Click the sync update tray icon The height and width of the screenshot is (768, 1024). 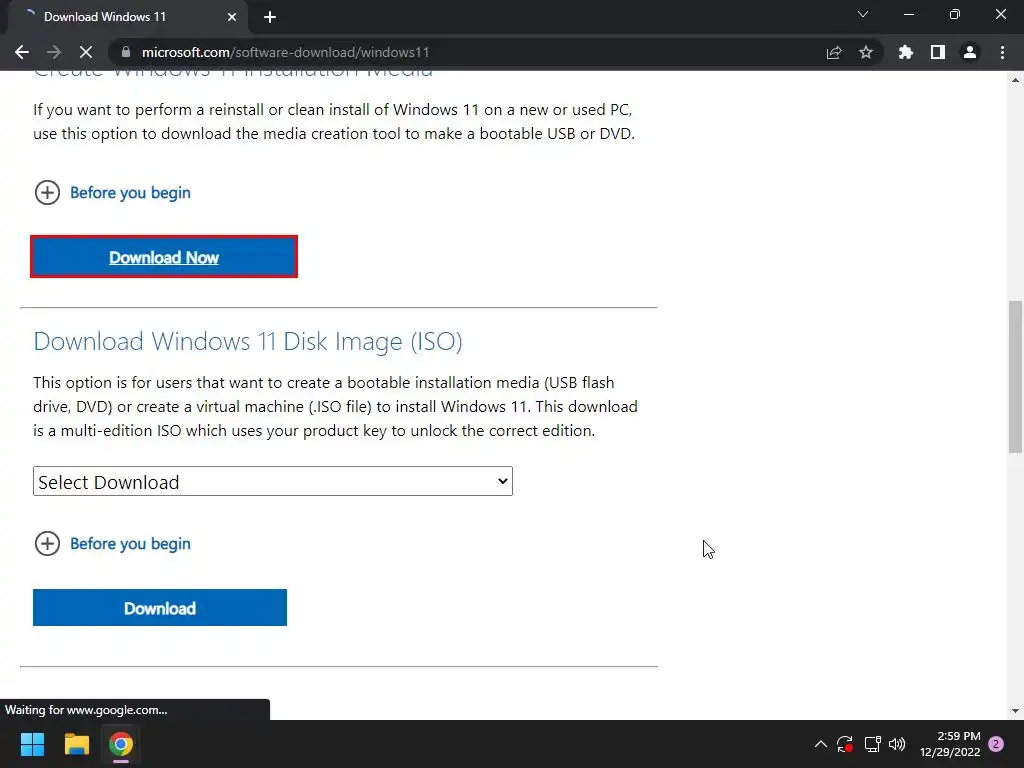coord(845,744)
